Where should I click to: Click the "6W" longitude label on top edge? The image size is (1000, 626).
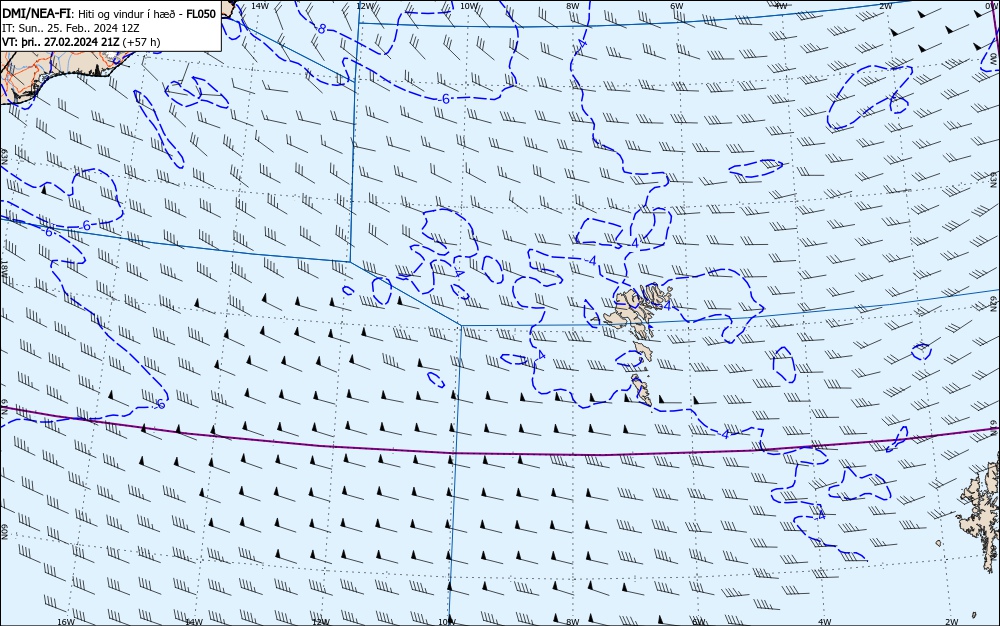point(677,5)
